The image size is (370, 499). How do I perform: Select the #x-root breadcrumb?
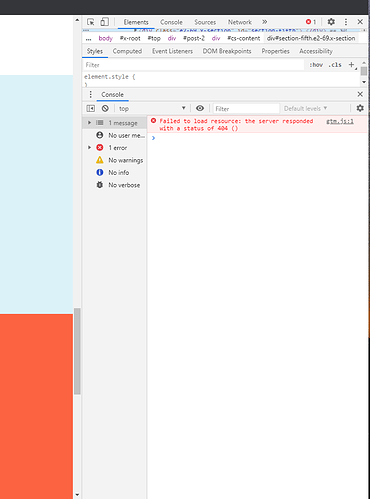pyautogui.click(x=130, y=38)
